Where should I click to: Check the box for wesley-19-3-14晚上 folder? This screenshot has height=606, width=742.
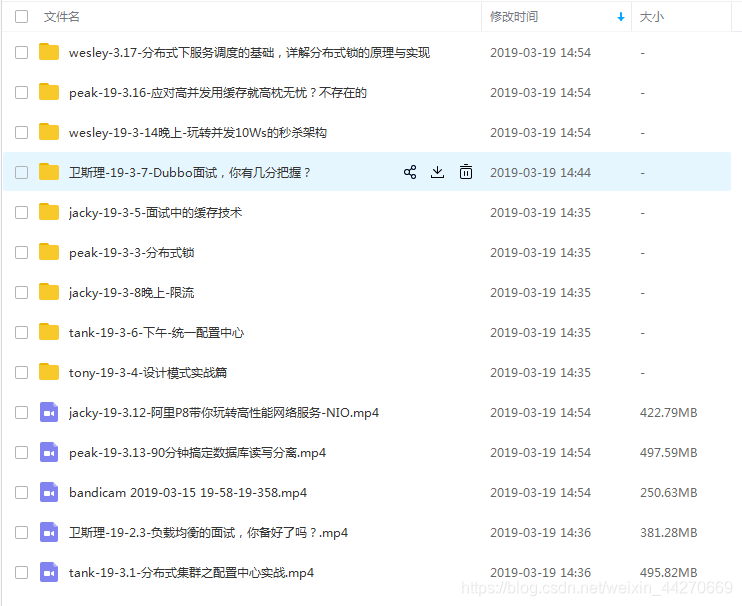point(21,132)
